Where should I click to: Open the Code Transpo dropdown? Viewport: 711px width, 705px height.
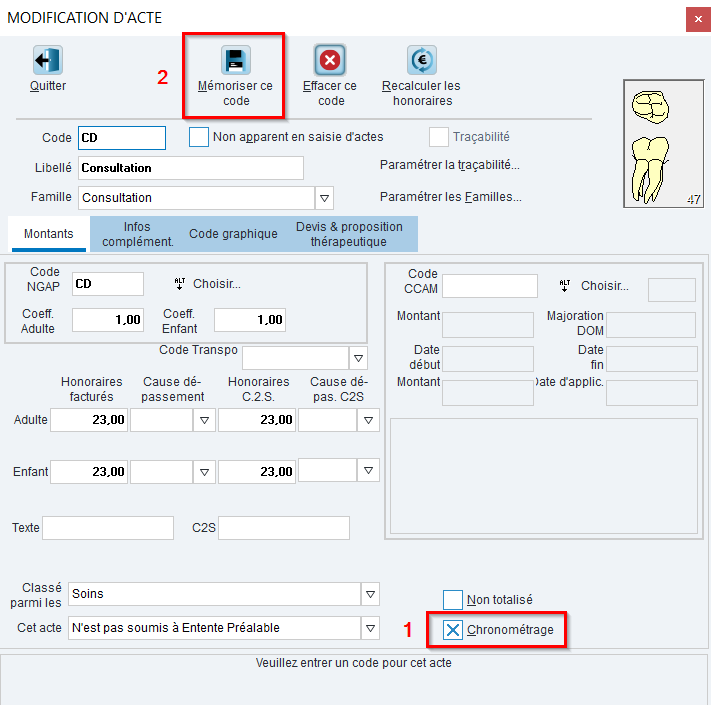click(358, 358)
